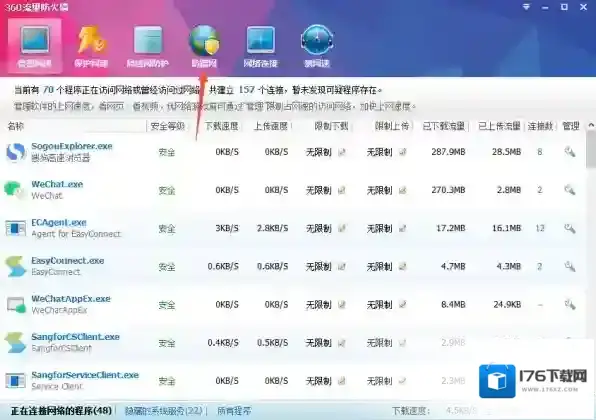Click the scroll-up arrow of process list
The image size is (596, 420).
click(x=591, y=125)
